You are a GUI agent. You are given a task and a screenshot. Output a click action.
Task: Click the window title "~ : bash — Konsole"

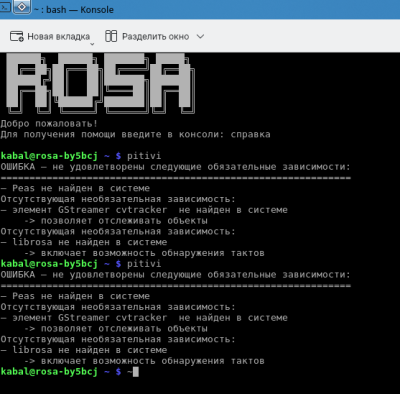[74, 10]
